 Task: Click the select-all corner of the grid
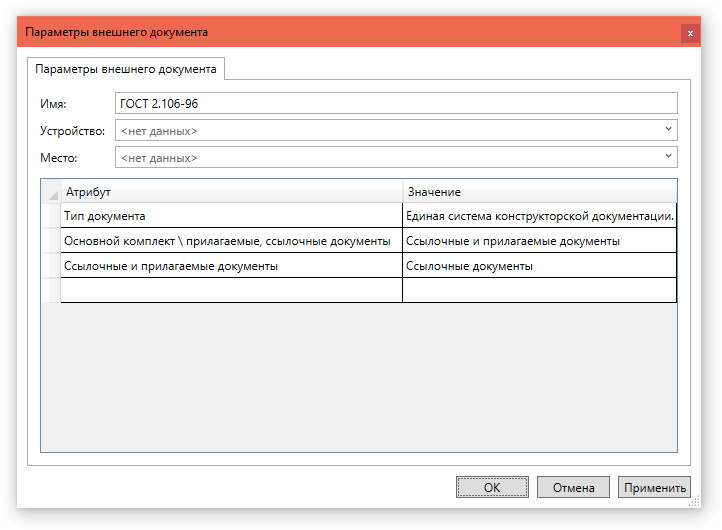51,192
